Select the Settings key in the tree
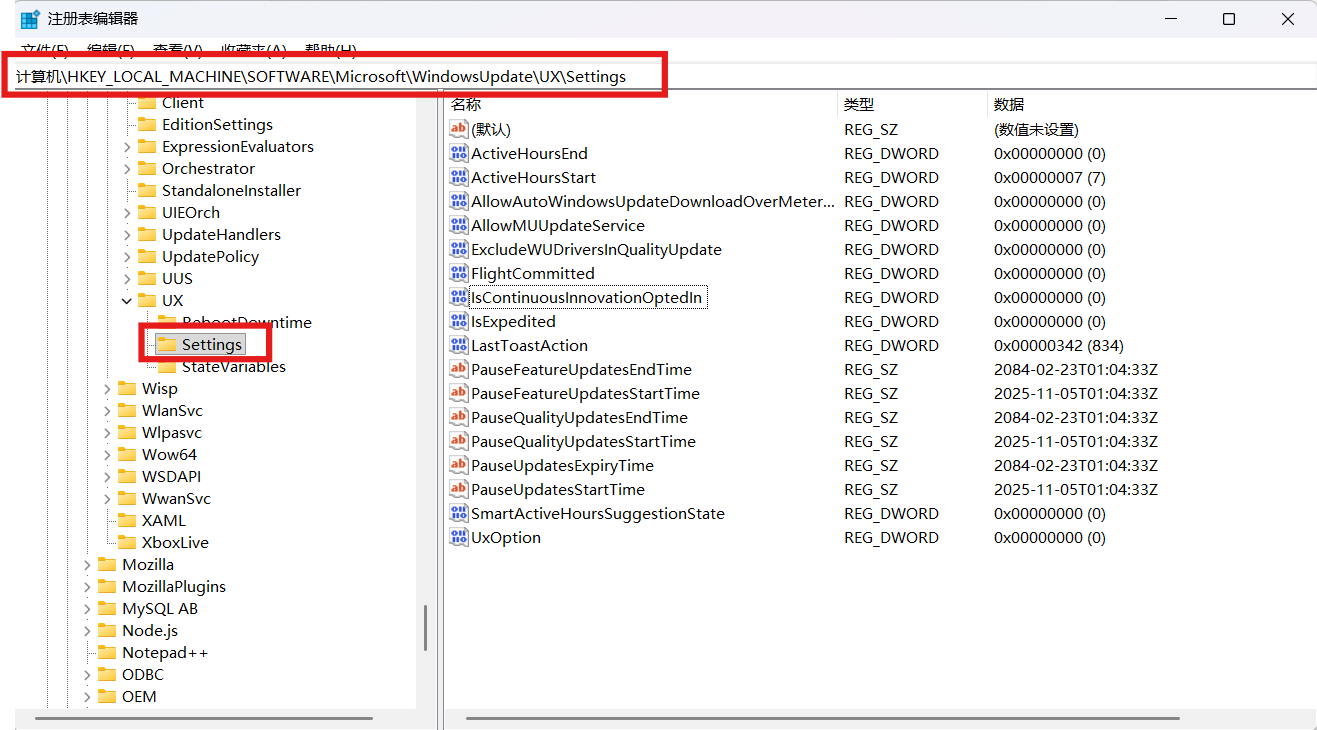The image size is (1317, 730). [212, 344]
